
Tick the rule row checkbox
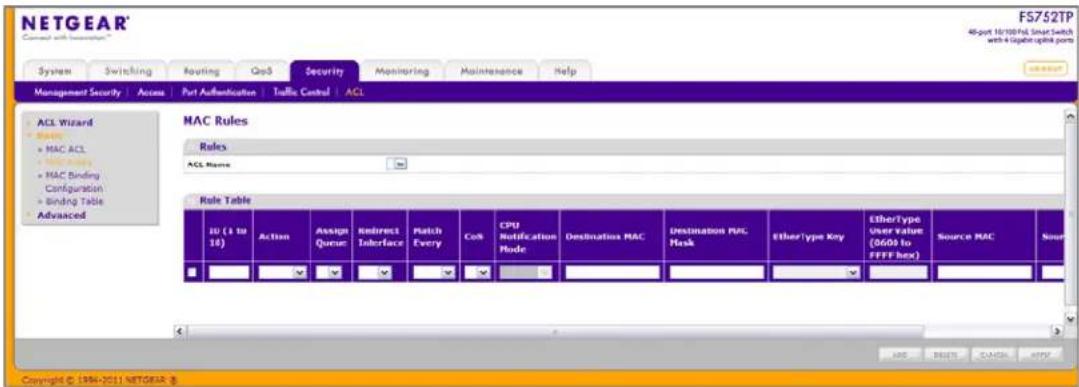coord(193,273)
